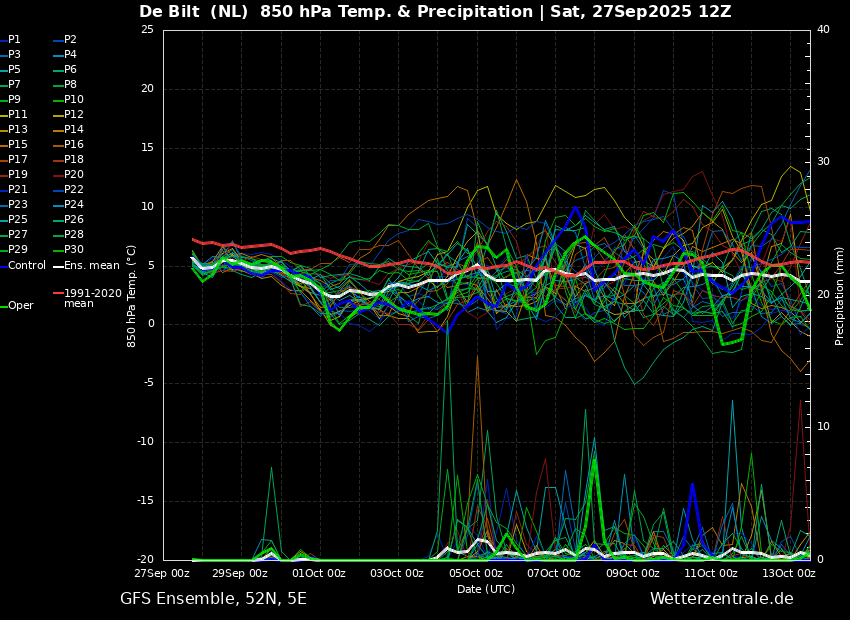
Task: Click the white Ens. mean color swatch
Action: coord(58,267)
